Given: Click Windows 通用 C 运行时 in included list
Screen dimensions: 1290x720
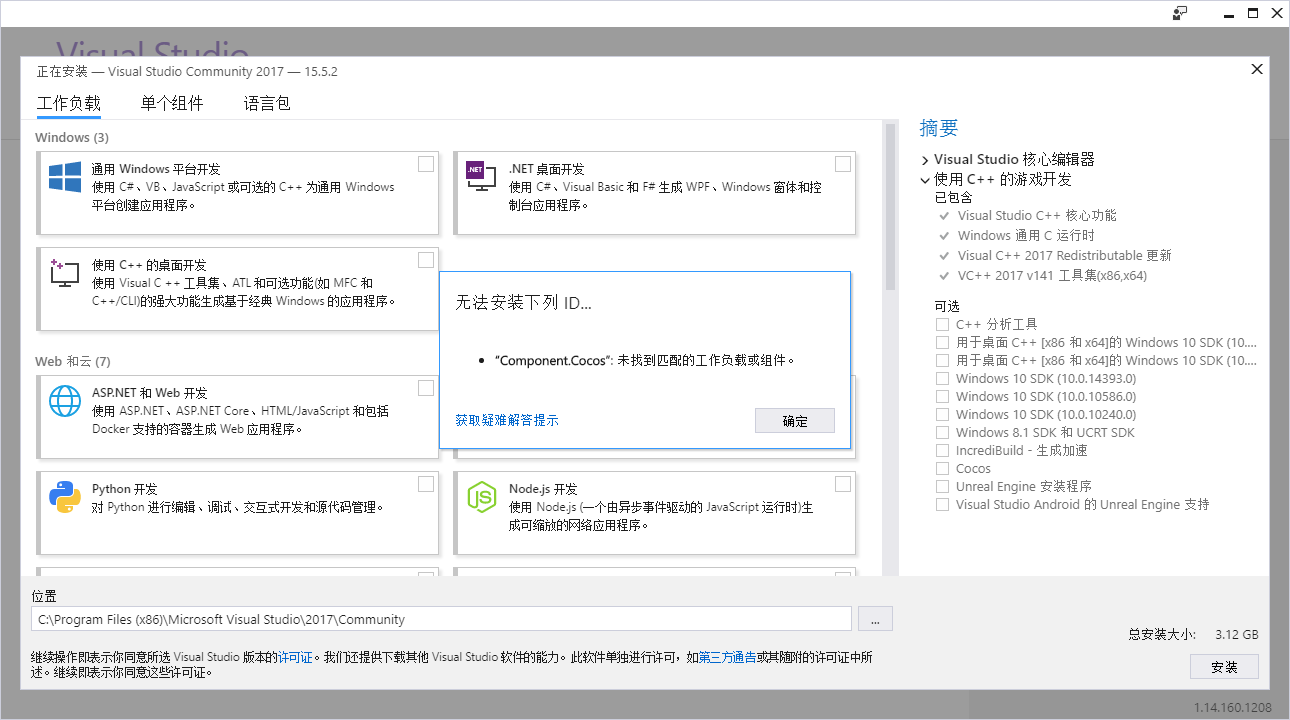Looking at the screenshot, I should tap(1024, 235).
